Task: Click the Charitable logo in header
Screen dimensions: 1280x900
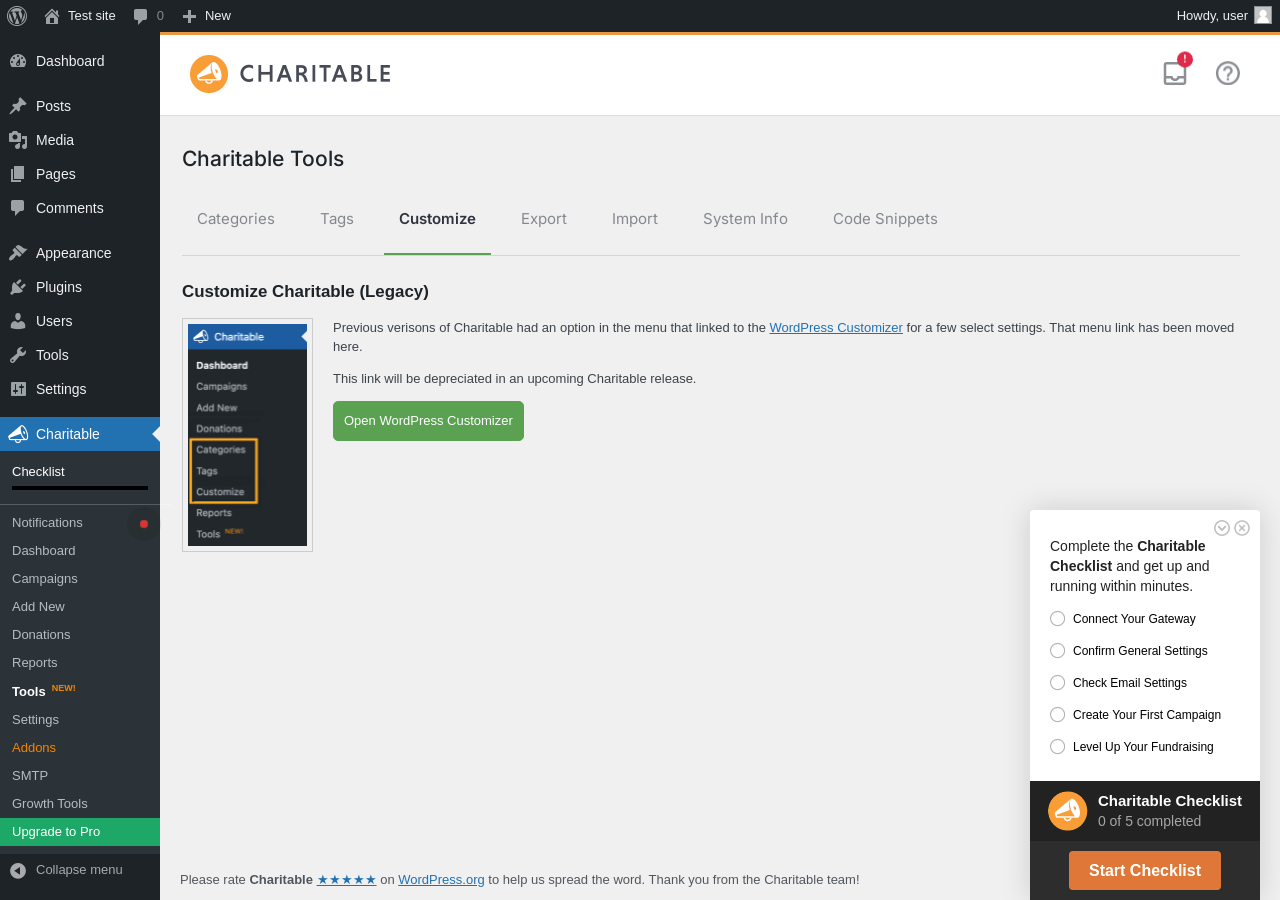Action: 290,74
